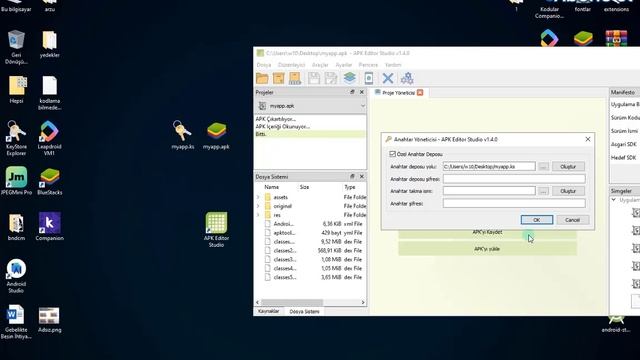This screenshot has height=360, width=640.
Task: Select the myapp.ks keys desktop icon
Action: coord(182,135)
